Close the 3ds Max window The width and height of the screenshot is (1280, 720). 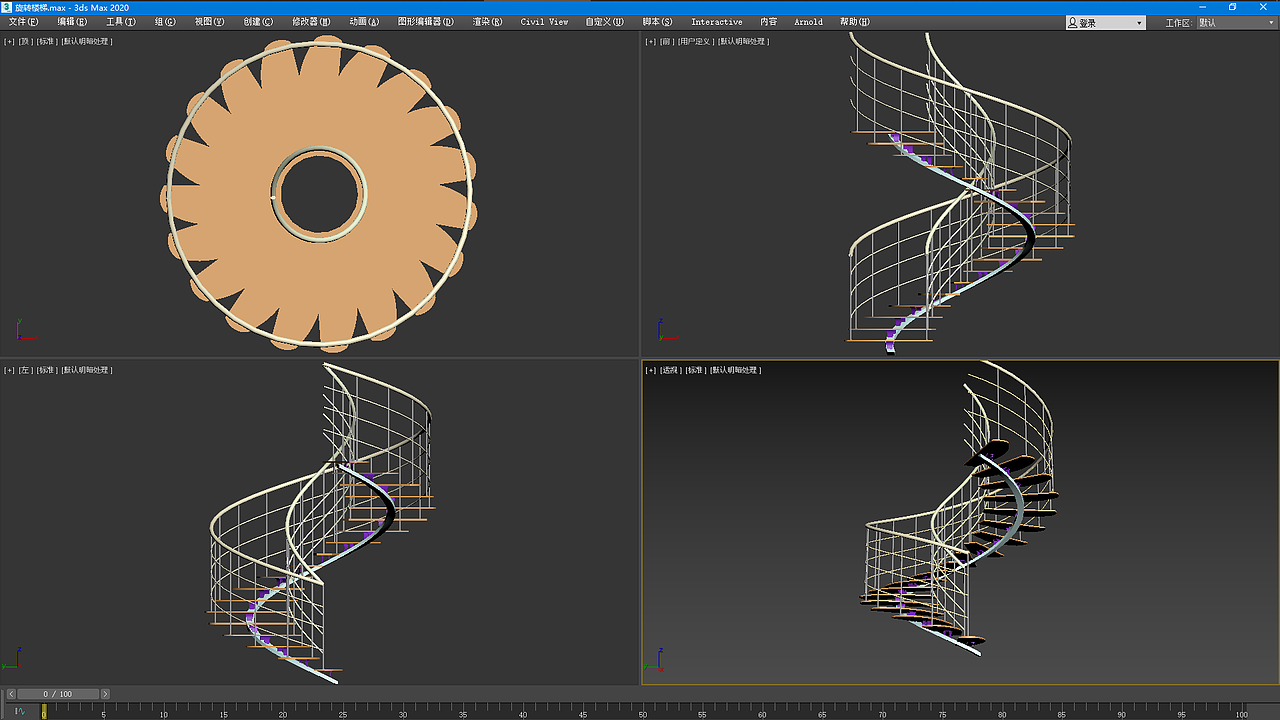1261,7
